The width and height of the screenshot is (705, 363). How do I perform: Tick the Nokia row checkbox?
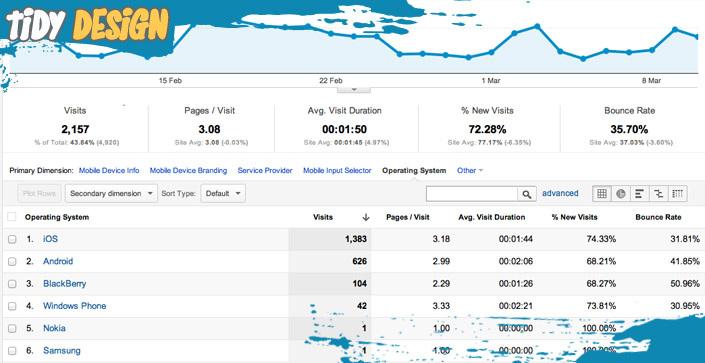pyautogui.click(x=12, y=328)
